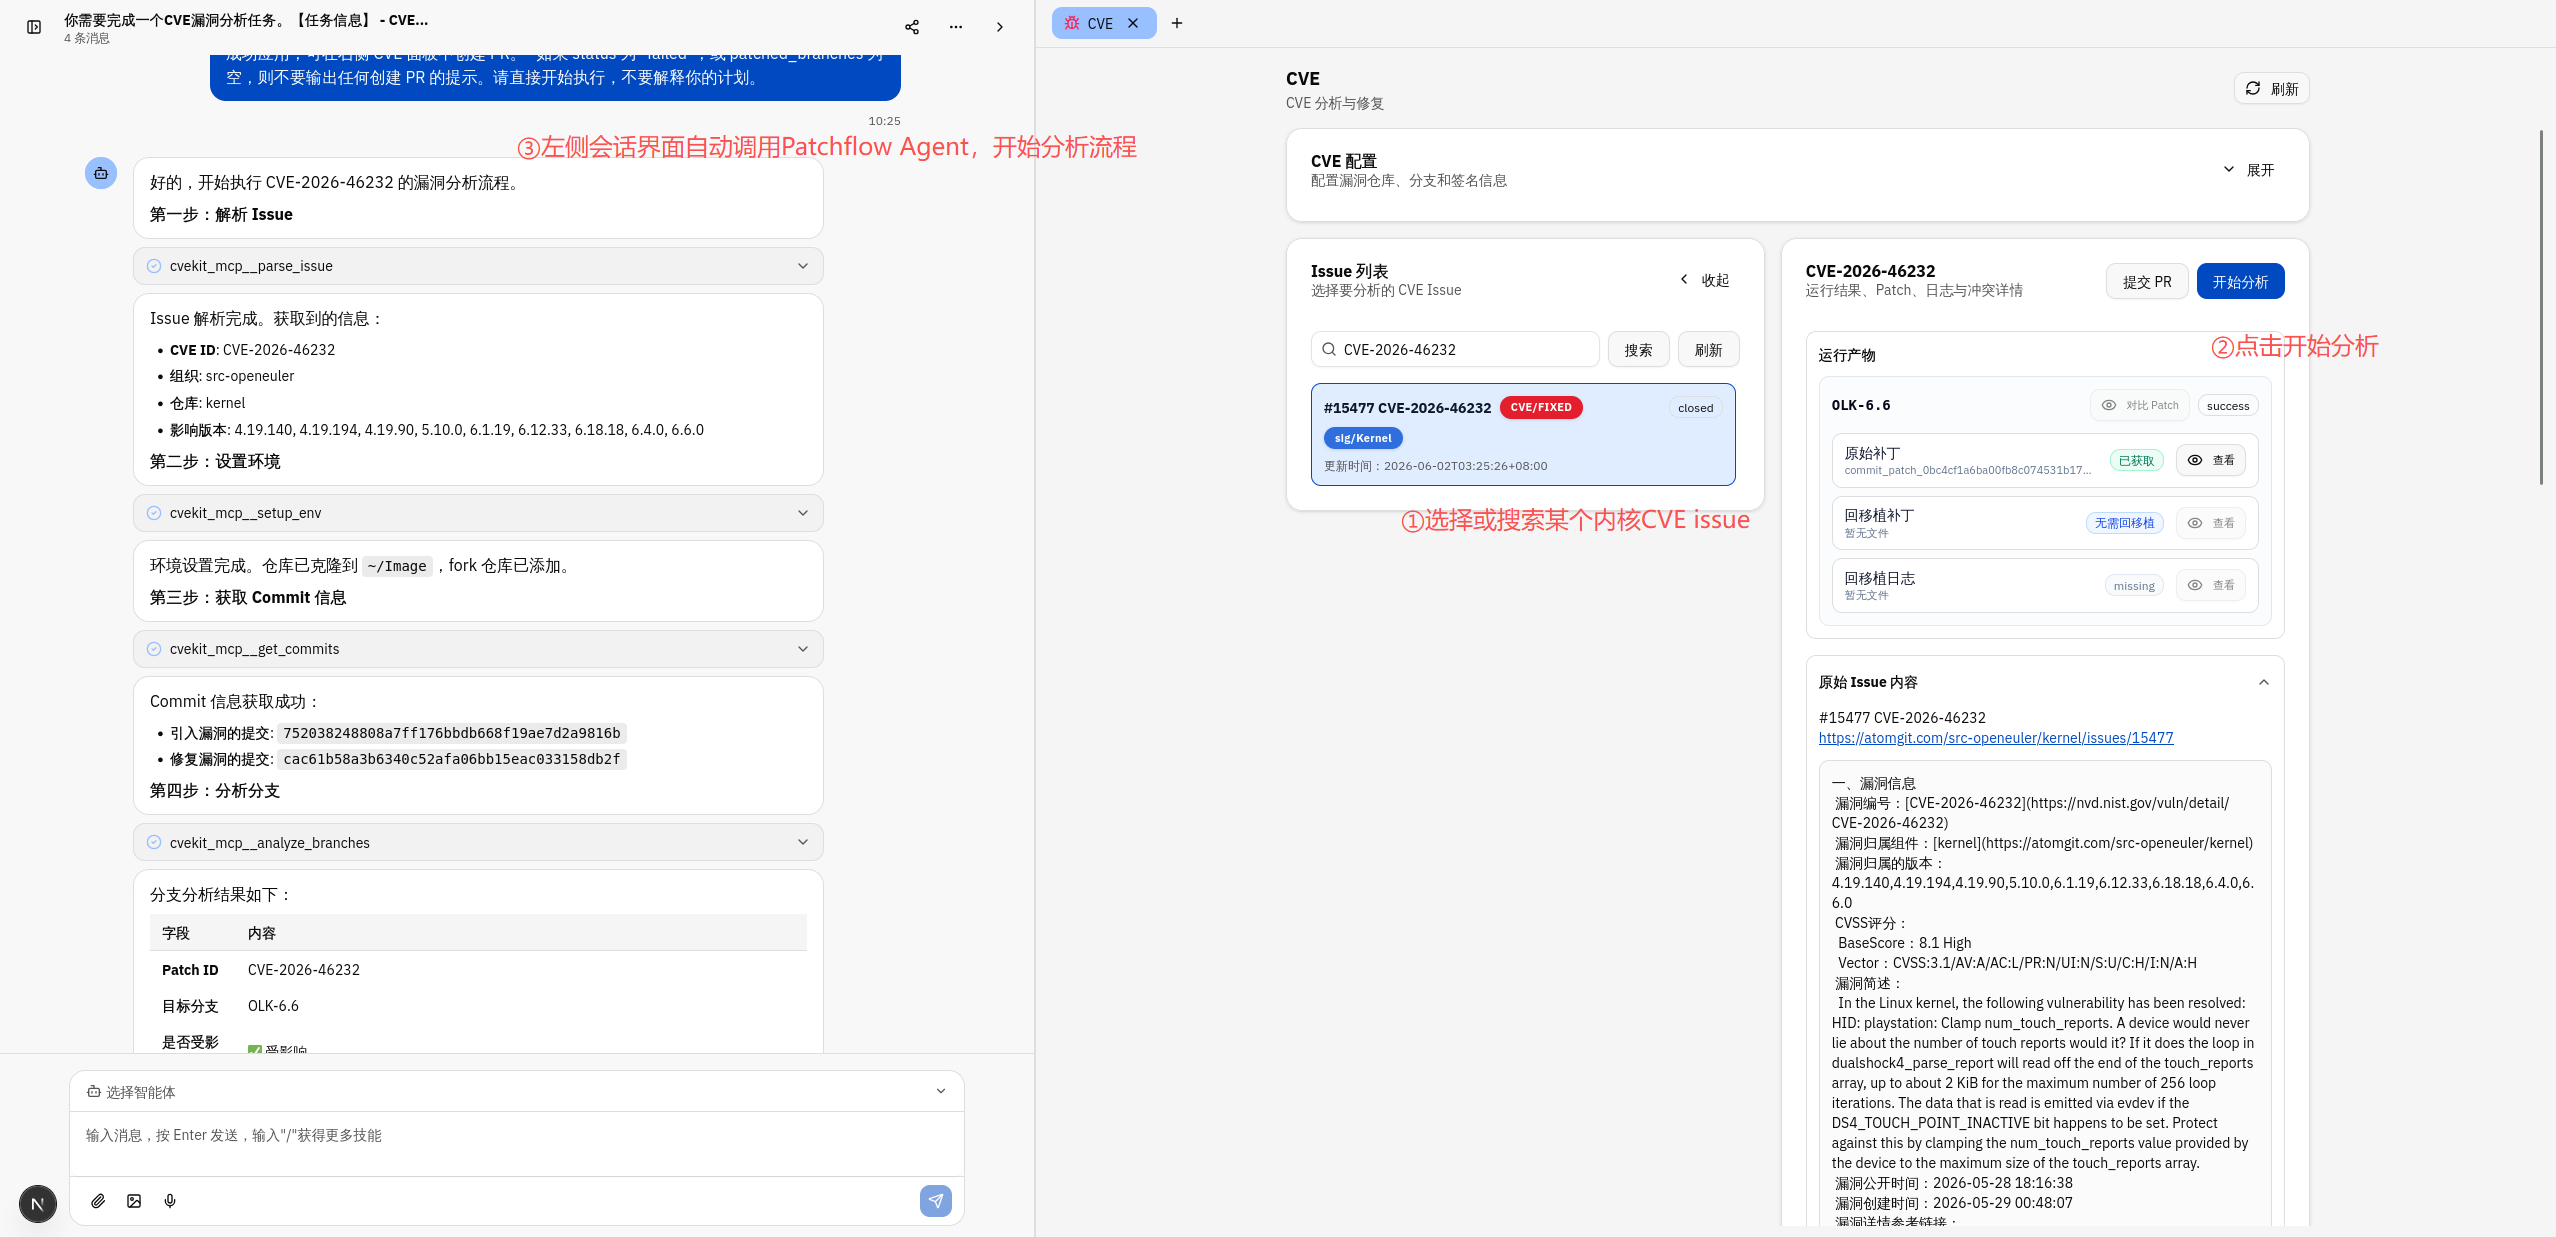
Task: Collapse the Issue 列表 panel
Action: (x=1706, y=280)
